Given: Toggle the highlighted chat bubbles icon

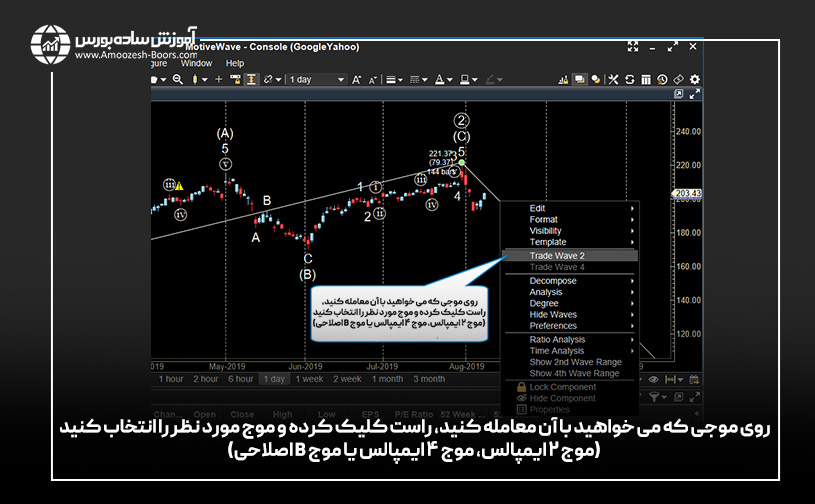Looking at the screenshot, I should point(579,79).
